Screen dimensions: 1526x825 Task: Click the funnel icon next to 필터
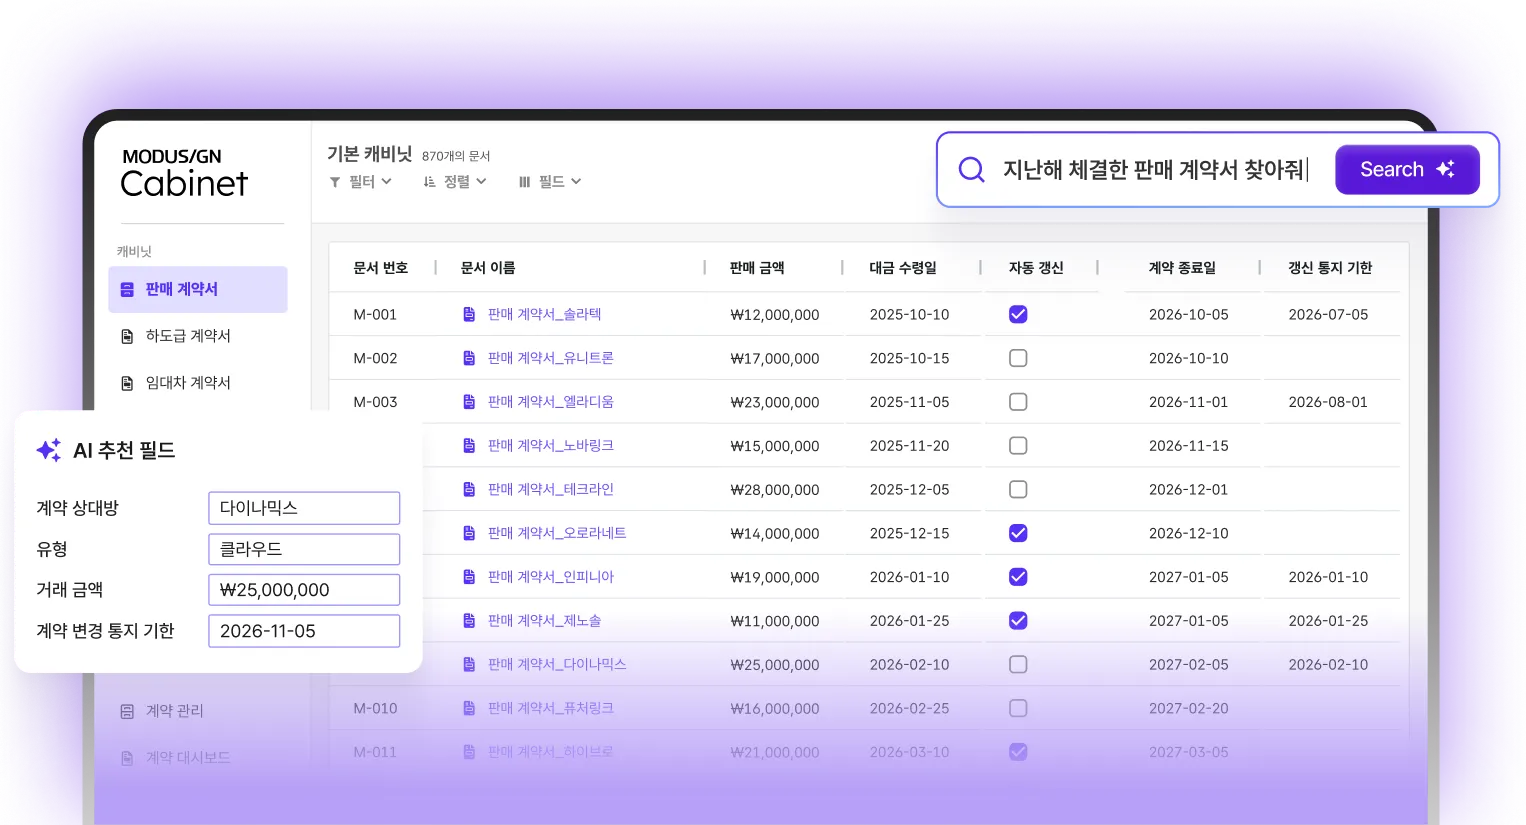(x=334, y=181)
